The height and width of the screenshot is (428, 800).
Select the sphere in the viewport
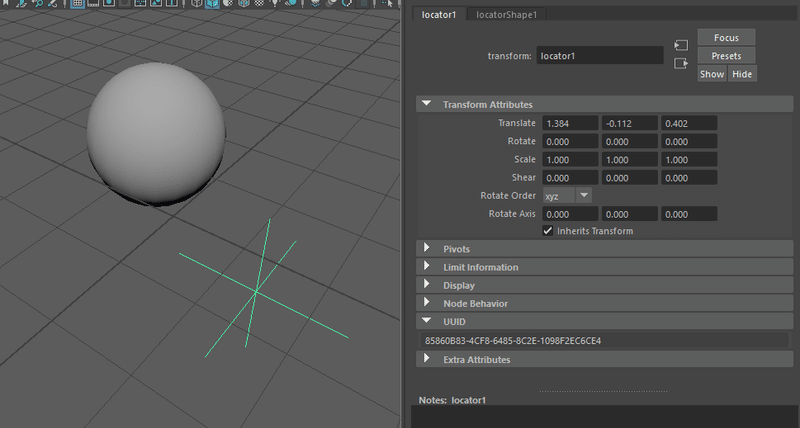tap(156, 134)
